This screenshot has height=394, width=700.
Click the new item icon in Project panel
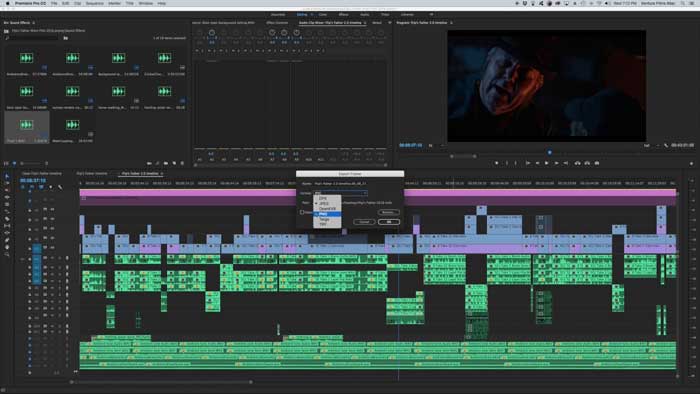coord(174,163)
